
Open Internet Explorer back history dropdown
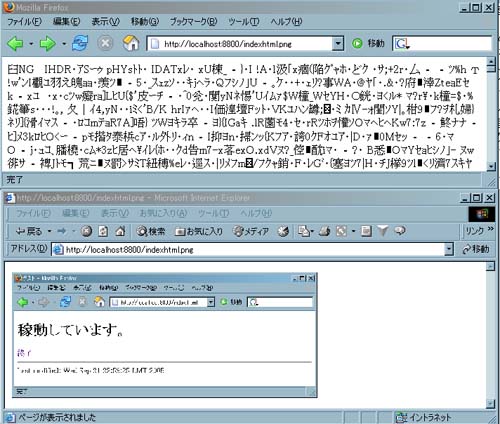pos(49,231)
